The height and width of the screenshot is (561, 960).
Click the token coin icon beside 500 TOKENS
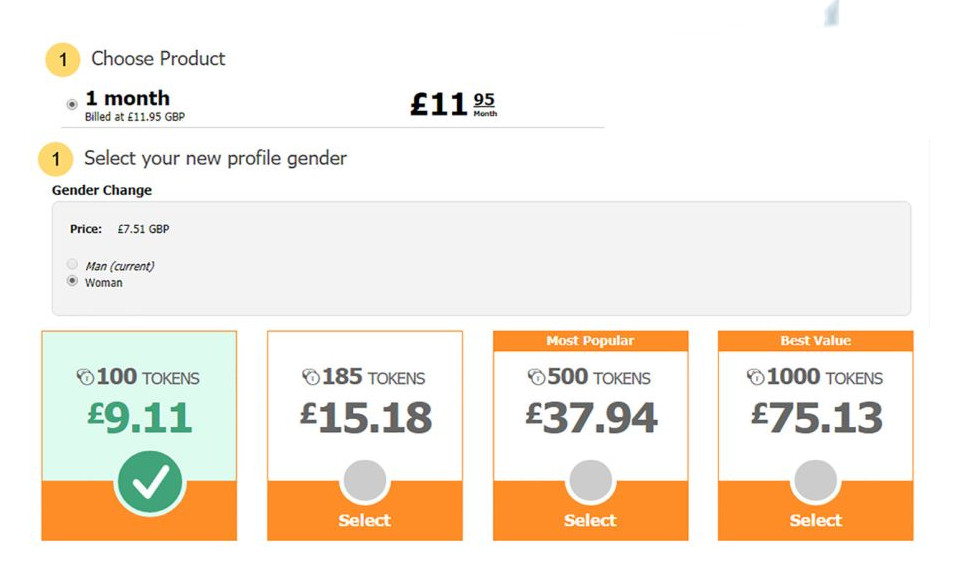(x=537, y=377)
